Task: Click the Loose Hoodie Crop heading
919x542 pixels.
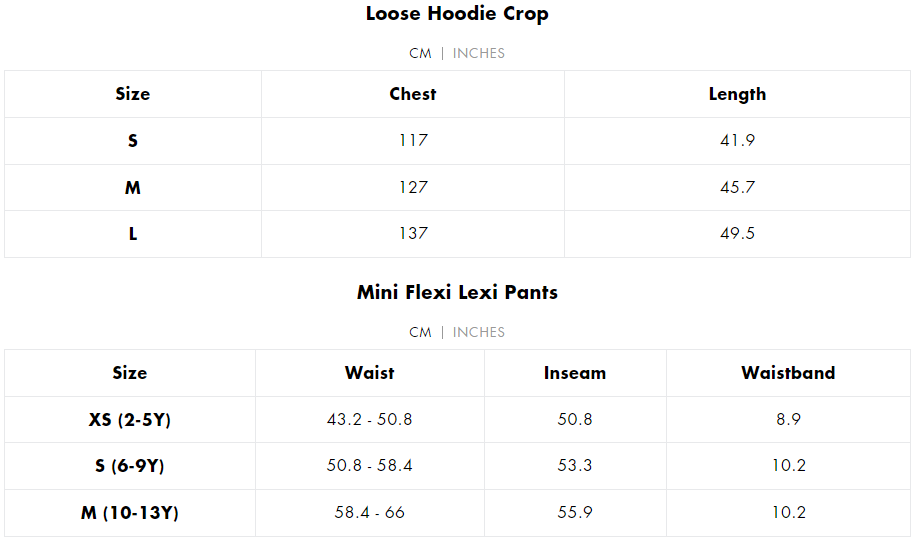Action: (457, 13)
